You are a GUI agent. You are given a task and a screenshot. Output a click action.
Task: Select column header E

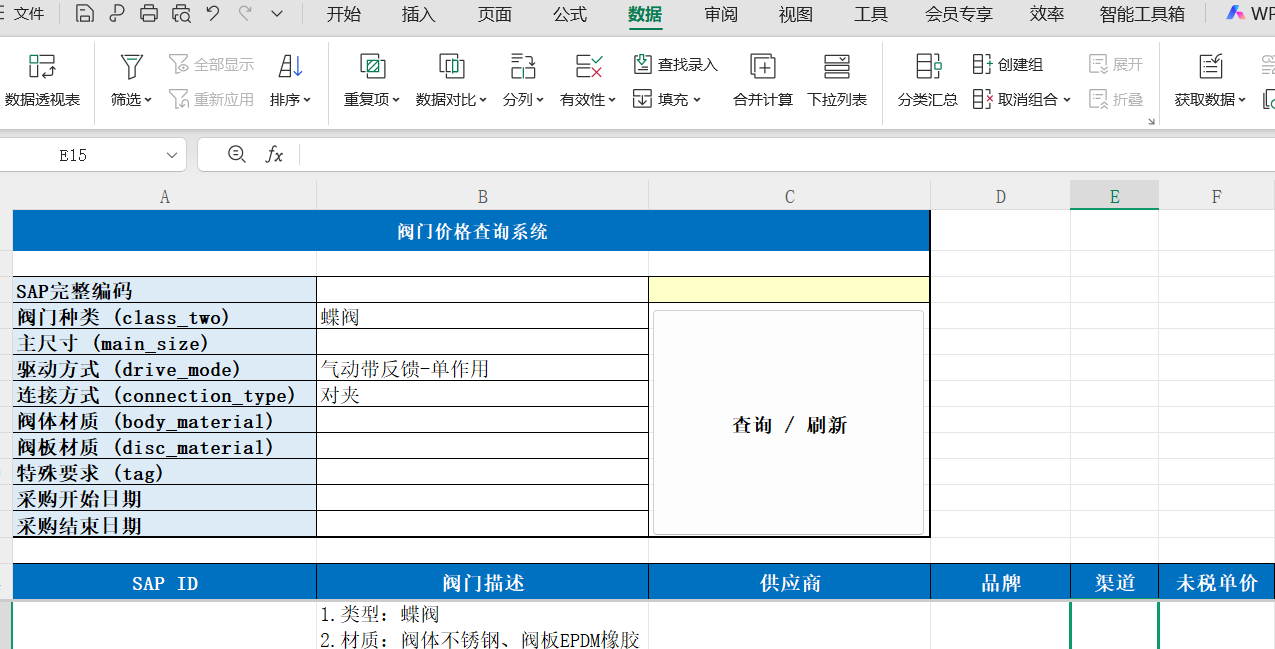tap(1115, 197)
